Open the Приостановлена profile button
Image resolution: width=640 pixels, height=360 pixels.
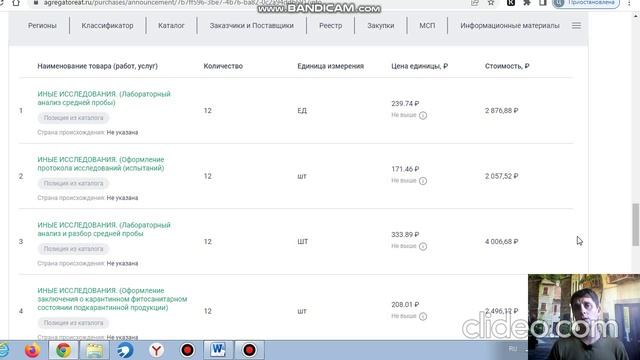(586, 3)
